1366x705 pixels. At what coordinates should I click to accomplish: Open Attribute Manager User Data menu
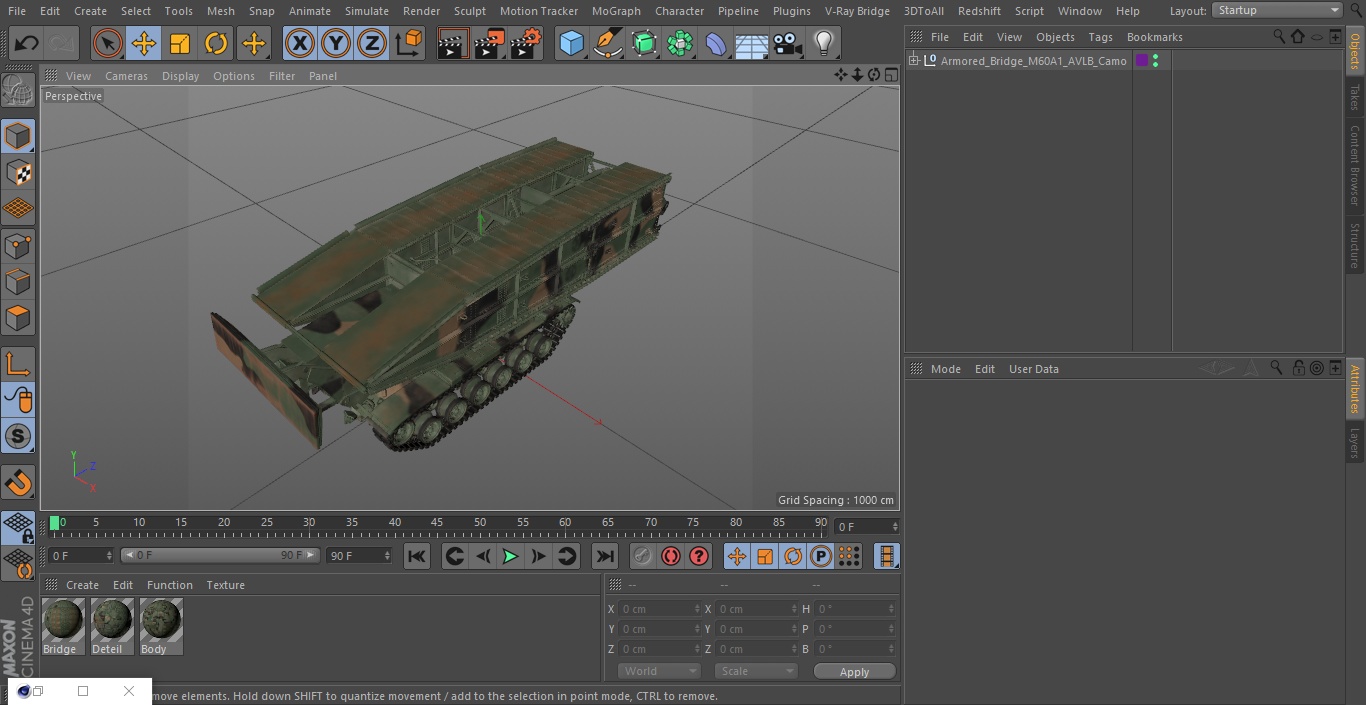[1033, 369]
